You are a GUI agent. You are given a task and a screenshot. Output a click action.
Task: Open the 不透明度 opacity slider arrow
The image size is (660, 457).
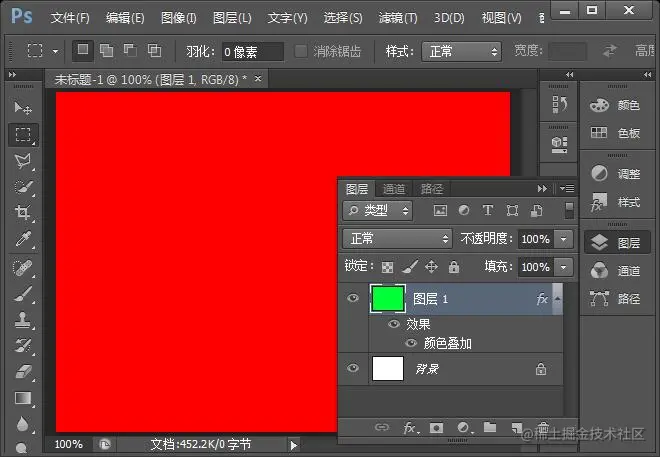pyautogui.click(x=564, y=239)
